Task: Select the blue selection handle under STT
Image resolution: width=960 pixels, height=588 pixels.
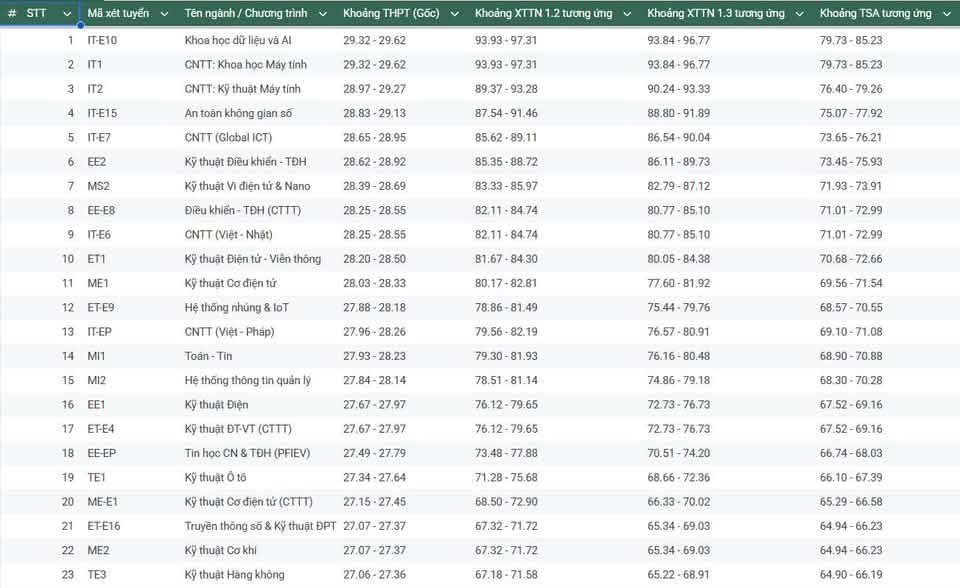Action: (80, 25)
